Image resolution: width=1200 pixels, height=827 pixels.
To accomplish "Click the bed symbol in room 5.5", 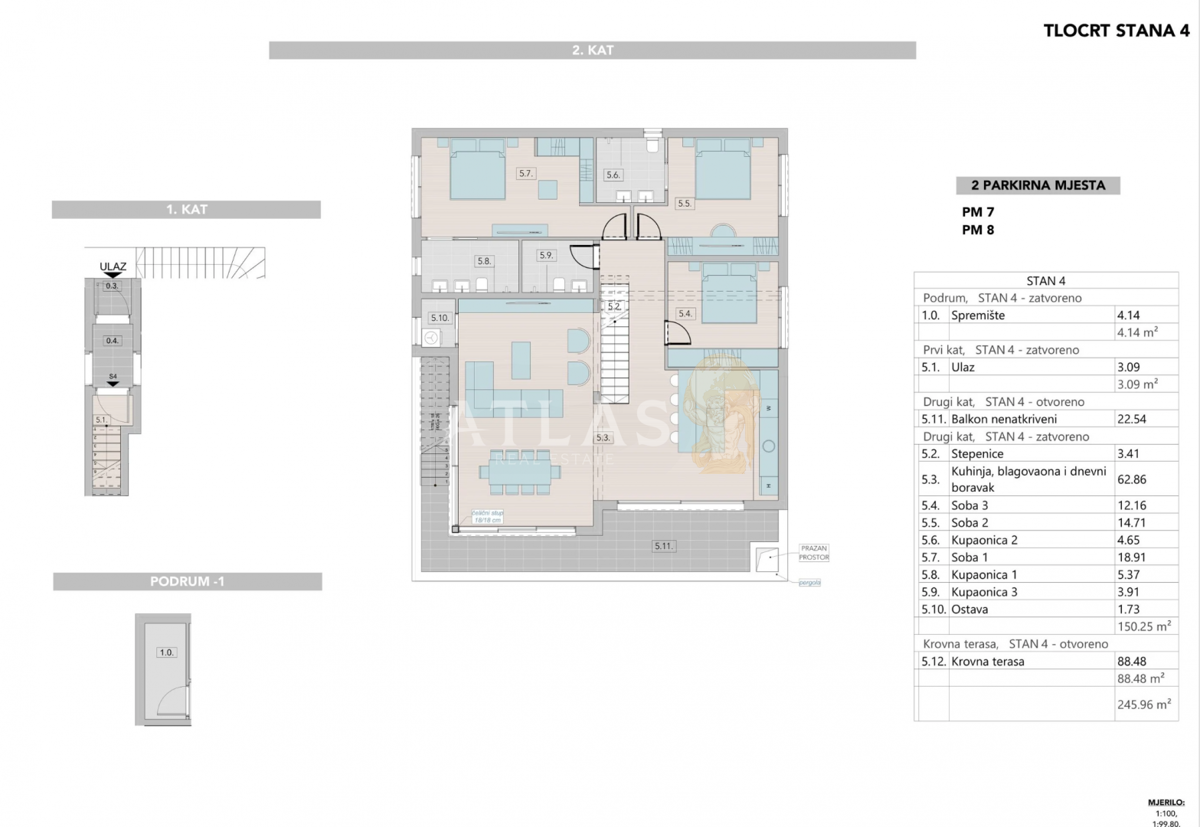I will tap(722, 167).
